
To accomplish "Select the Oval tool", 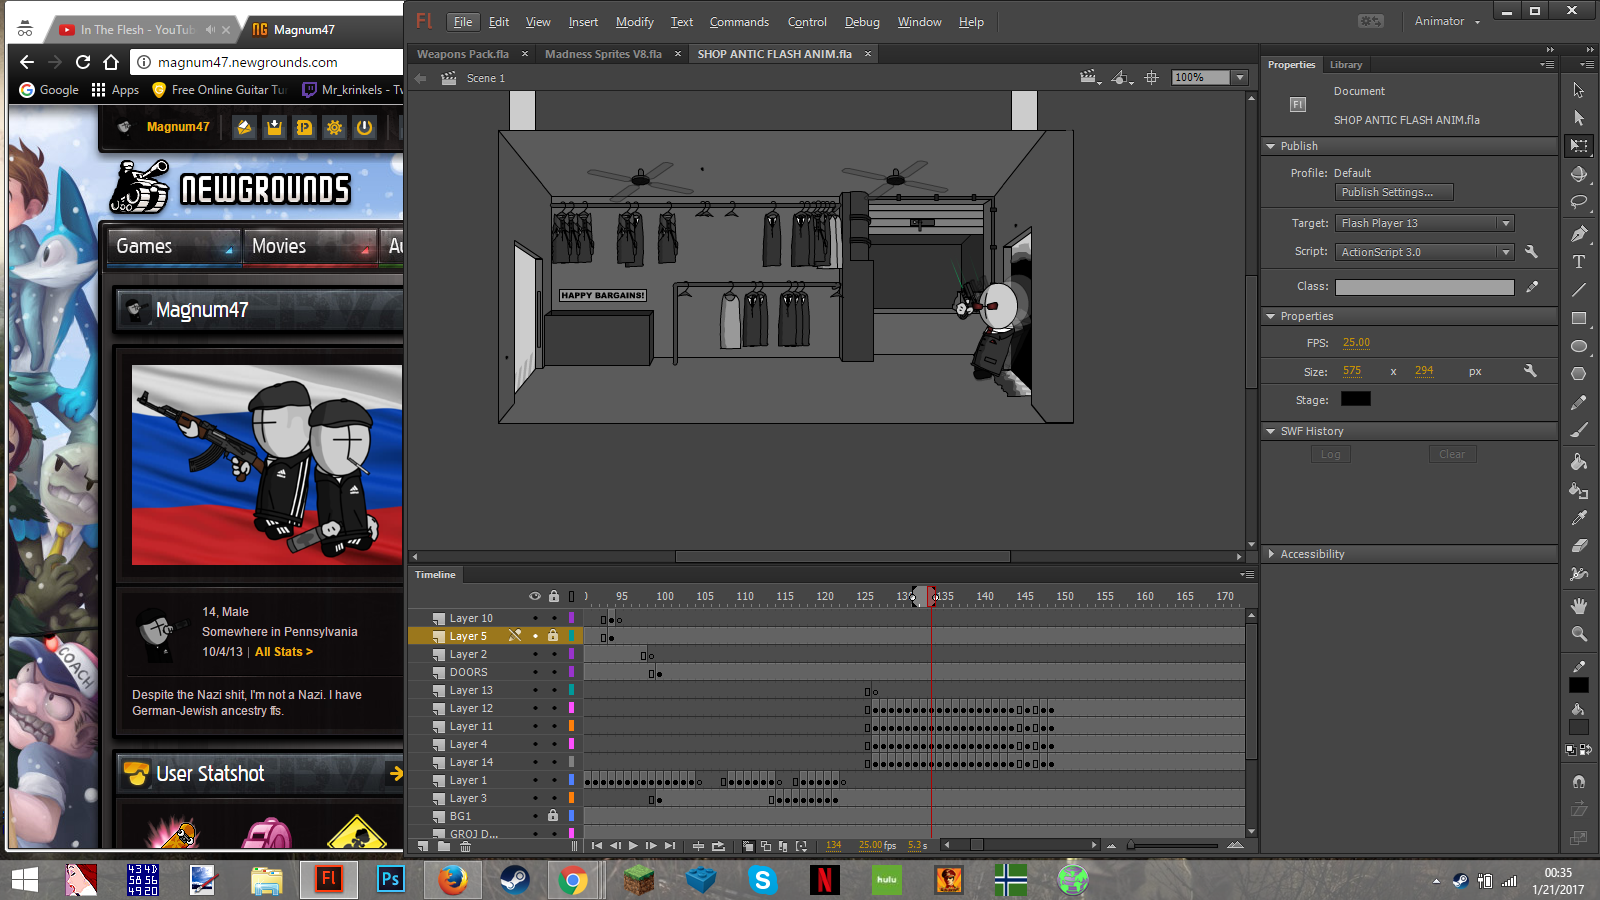I will [1579, 346].
